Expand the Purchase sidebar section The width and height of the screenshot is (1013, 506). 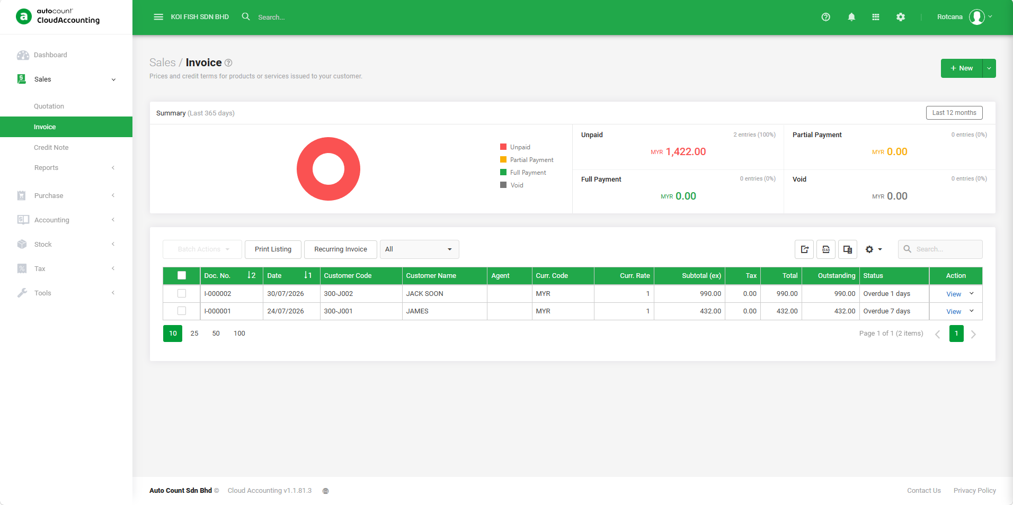coord(66,195)
